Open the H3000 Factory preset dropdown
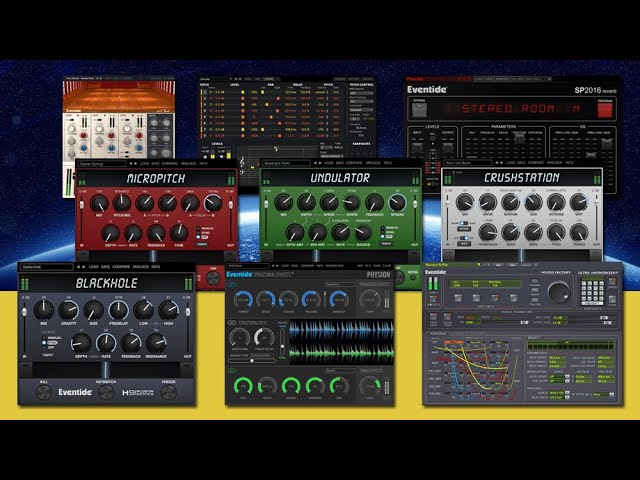 point(453,265)
